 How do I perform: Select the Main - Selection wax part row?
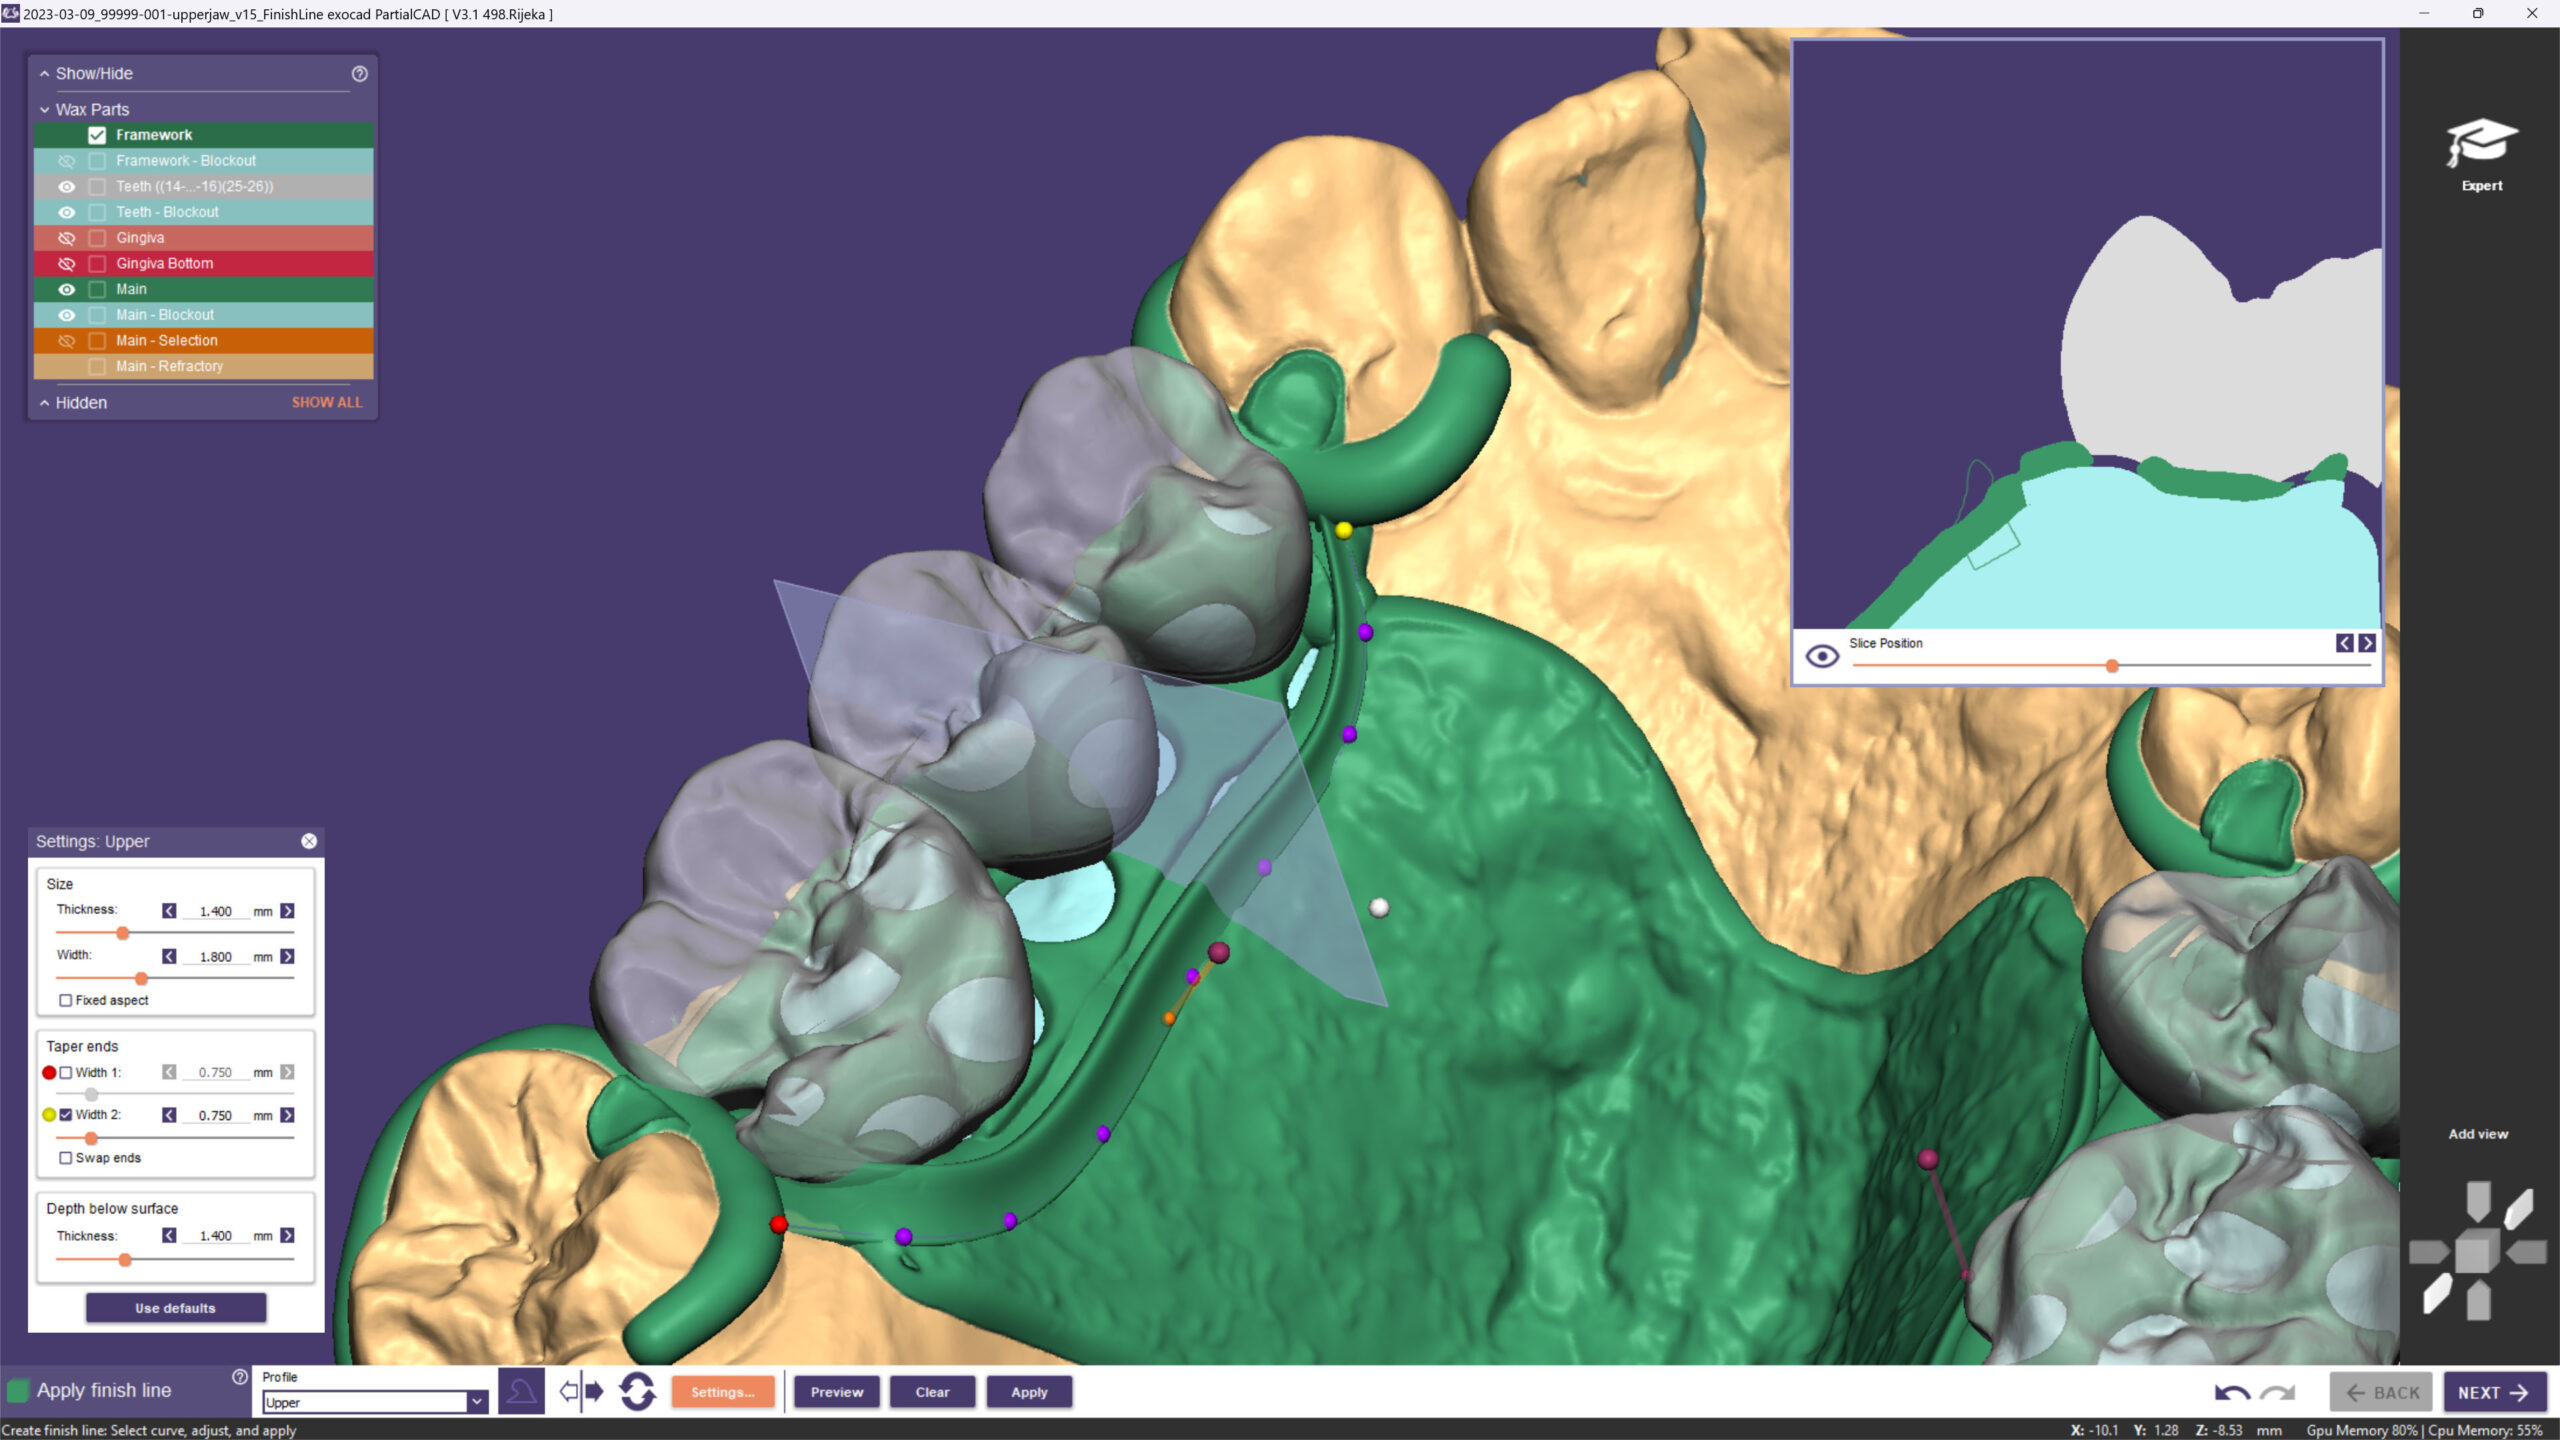click(x=166, y=340)
